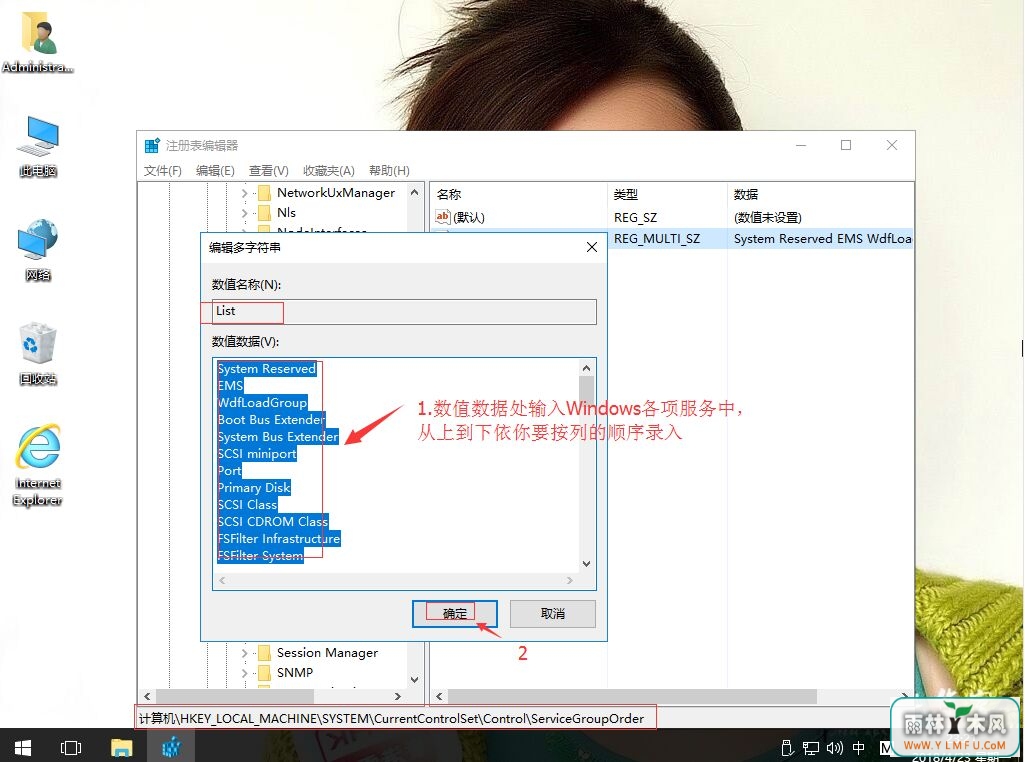Viewport: 1025px width, 762px height.
Task: Open File Explorer from taskbar
Action: [x=122, y=747]
